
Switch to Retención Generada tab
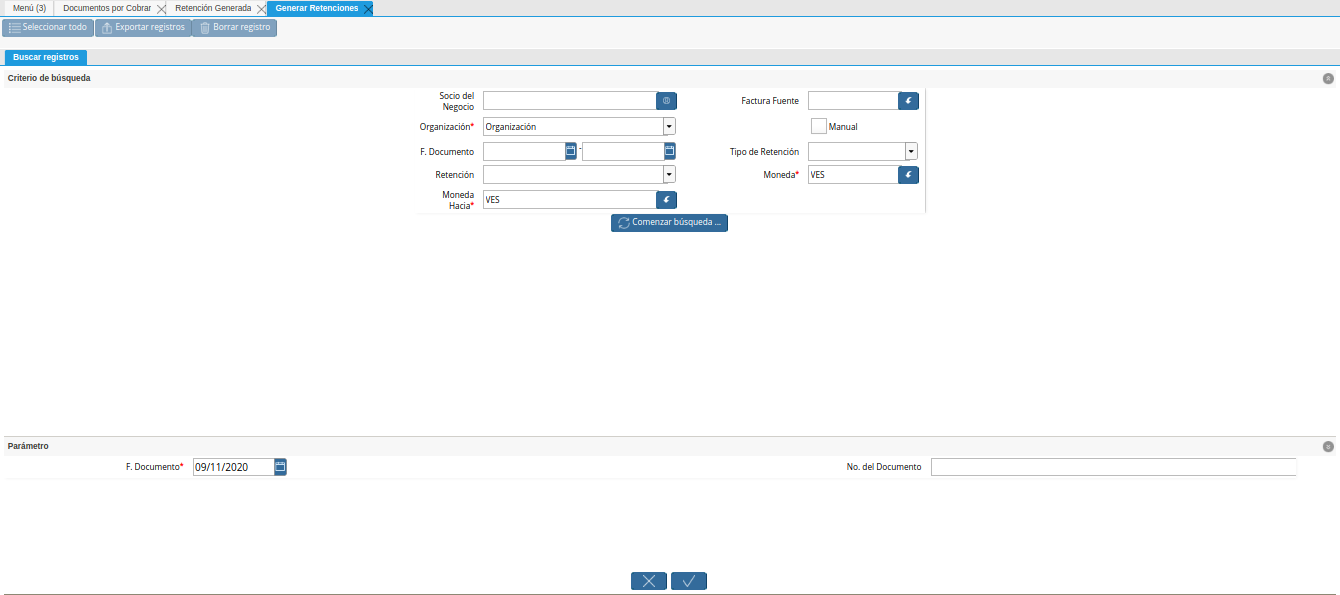coord(212,8)
